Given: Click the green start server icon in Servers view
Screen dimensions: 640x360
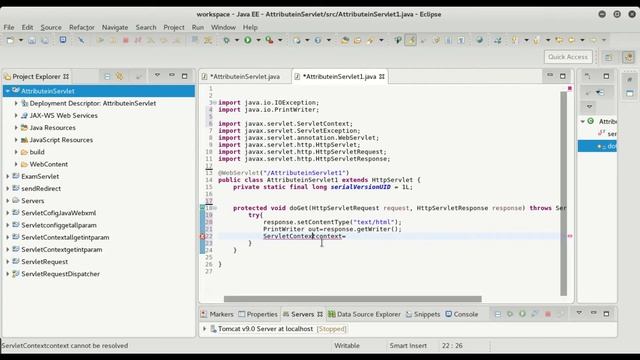Looking at the screenshot, I should pyautogui.click(x=522, y=314).
